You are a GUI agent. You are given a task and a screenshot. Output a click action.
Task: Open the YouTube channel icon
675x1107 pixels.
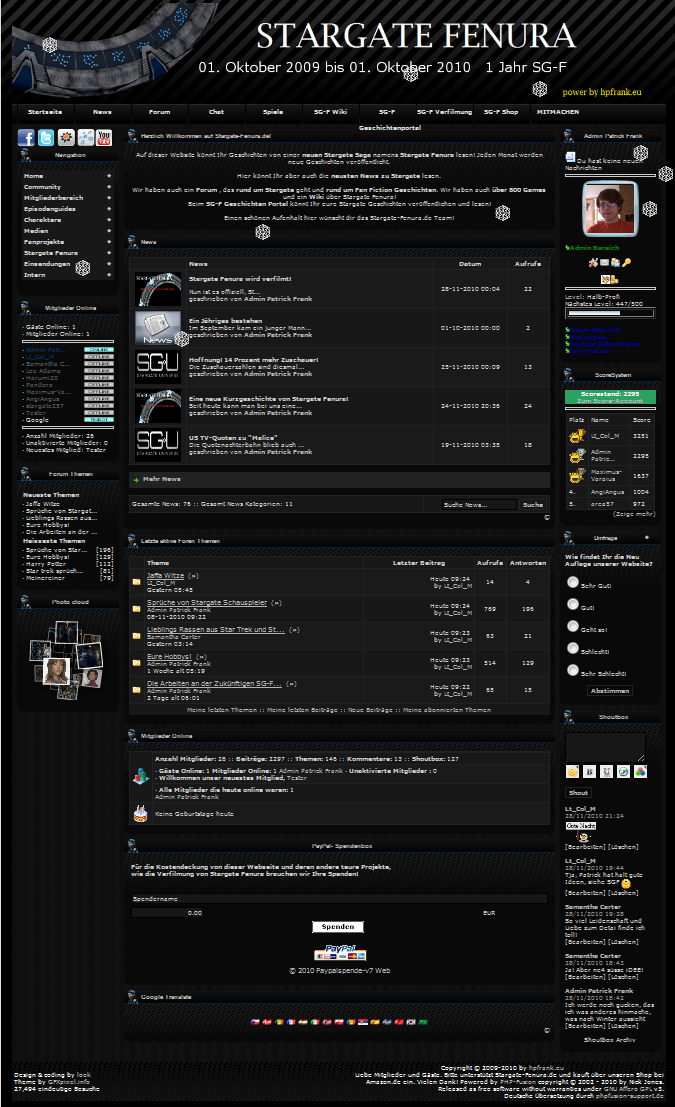click(x=103, y=138)
